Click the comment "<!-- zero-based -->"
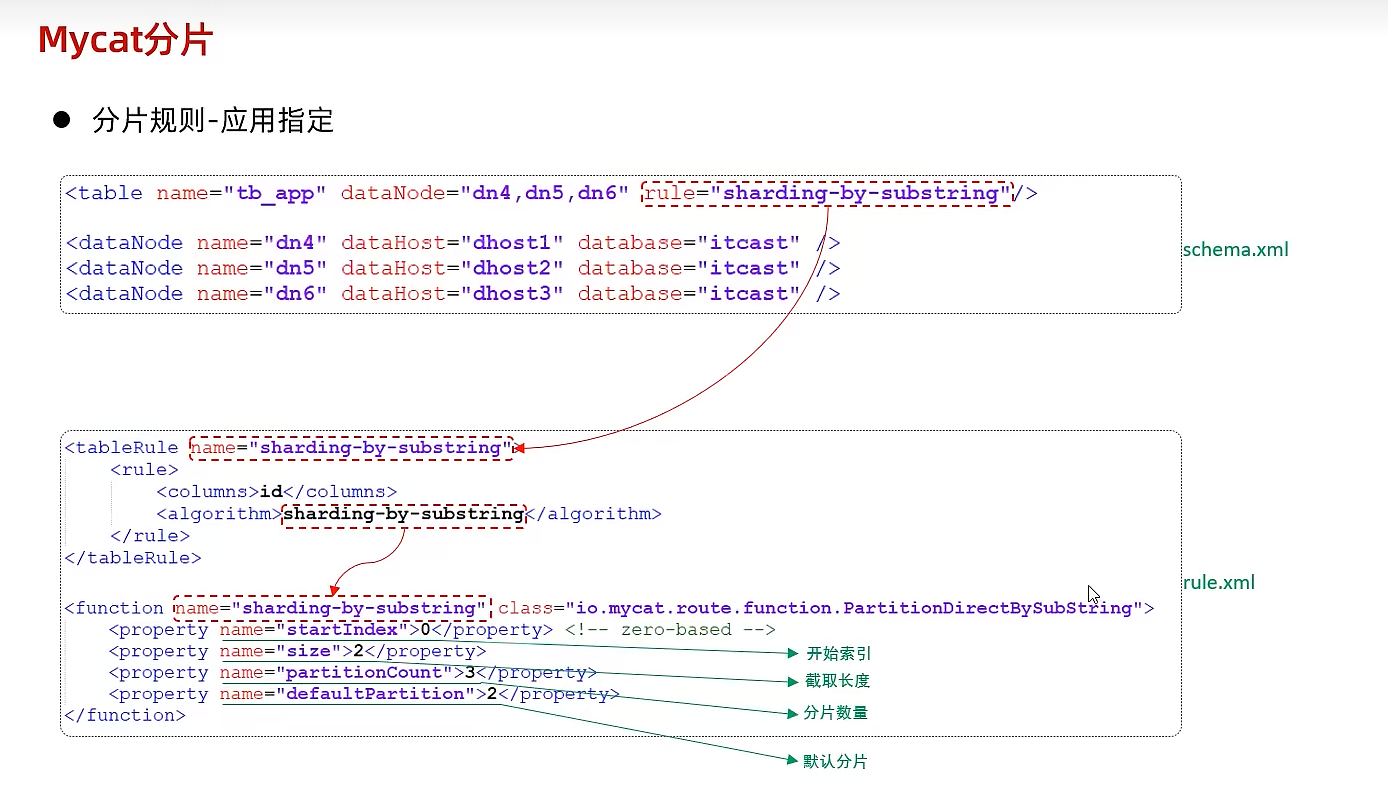Image resolution: width=1388 pixels, height=788 pixels. tap(671, 630)
